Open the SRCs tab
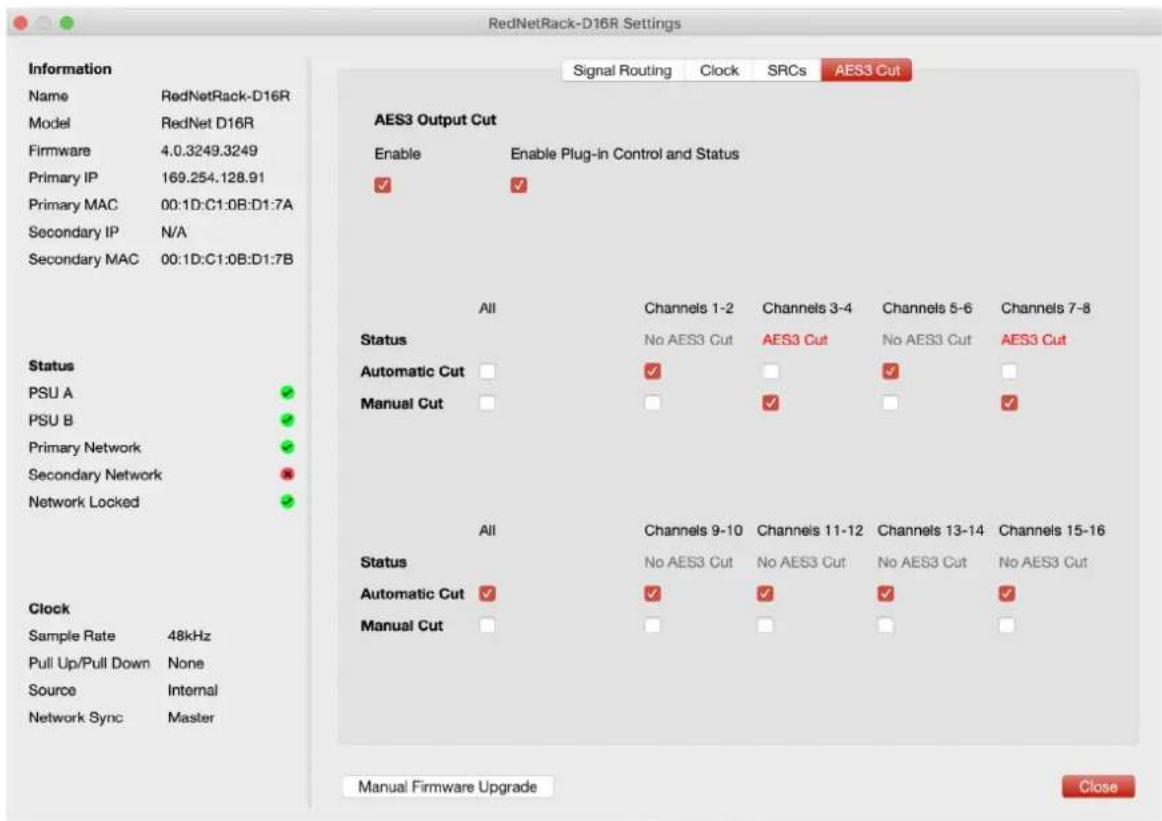This screenshot has width=1162, height=821. point(786,70)
